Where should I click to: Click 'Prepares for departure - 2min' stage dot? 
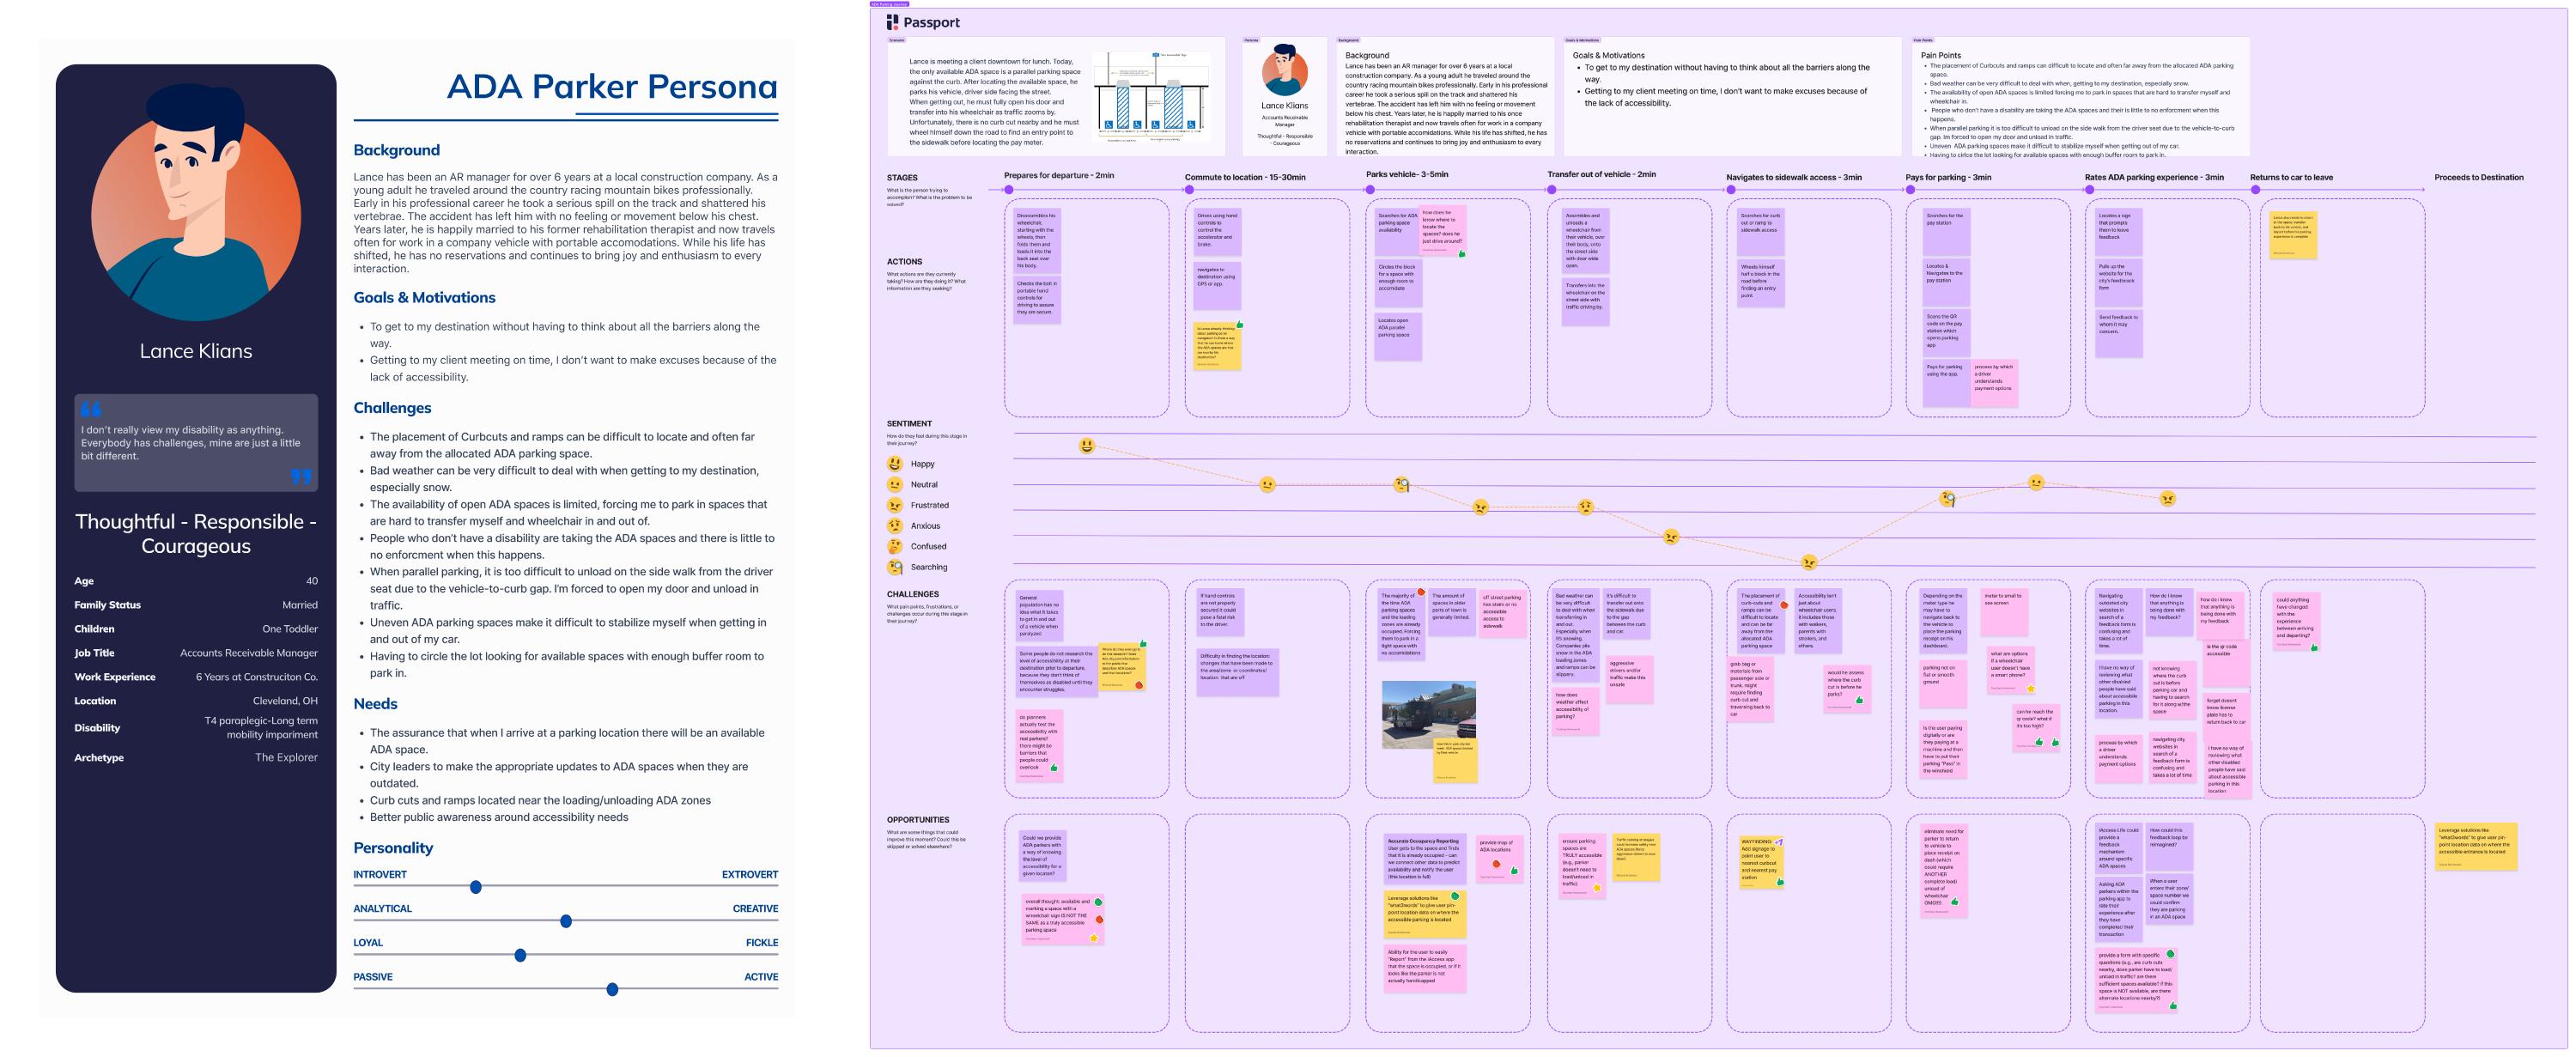(1008, 189)
